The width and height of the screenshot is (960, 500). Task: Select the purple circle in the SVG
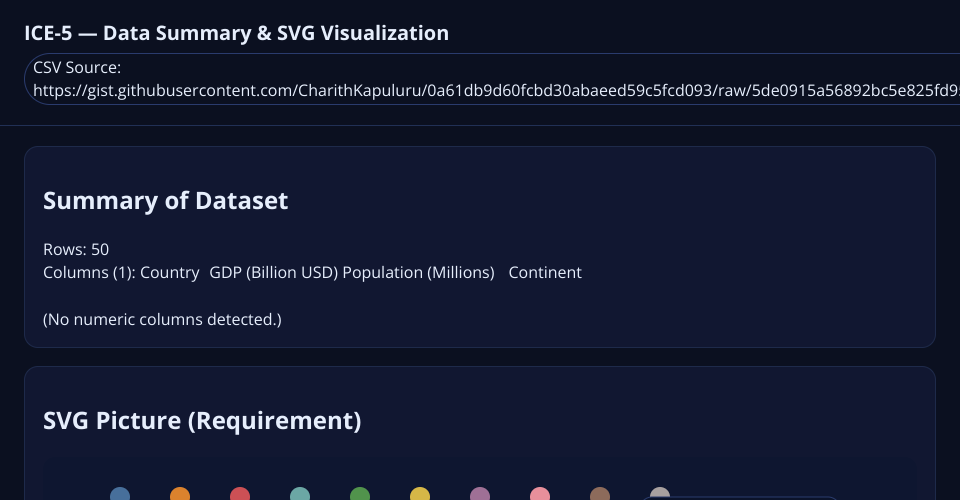(x=480, y=495)
